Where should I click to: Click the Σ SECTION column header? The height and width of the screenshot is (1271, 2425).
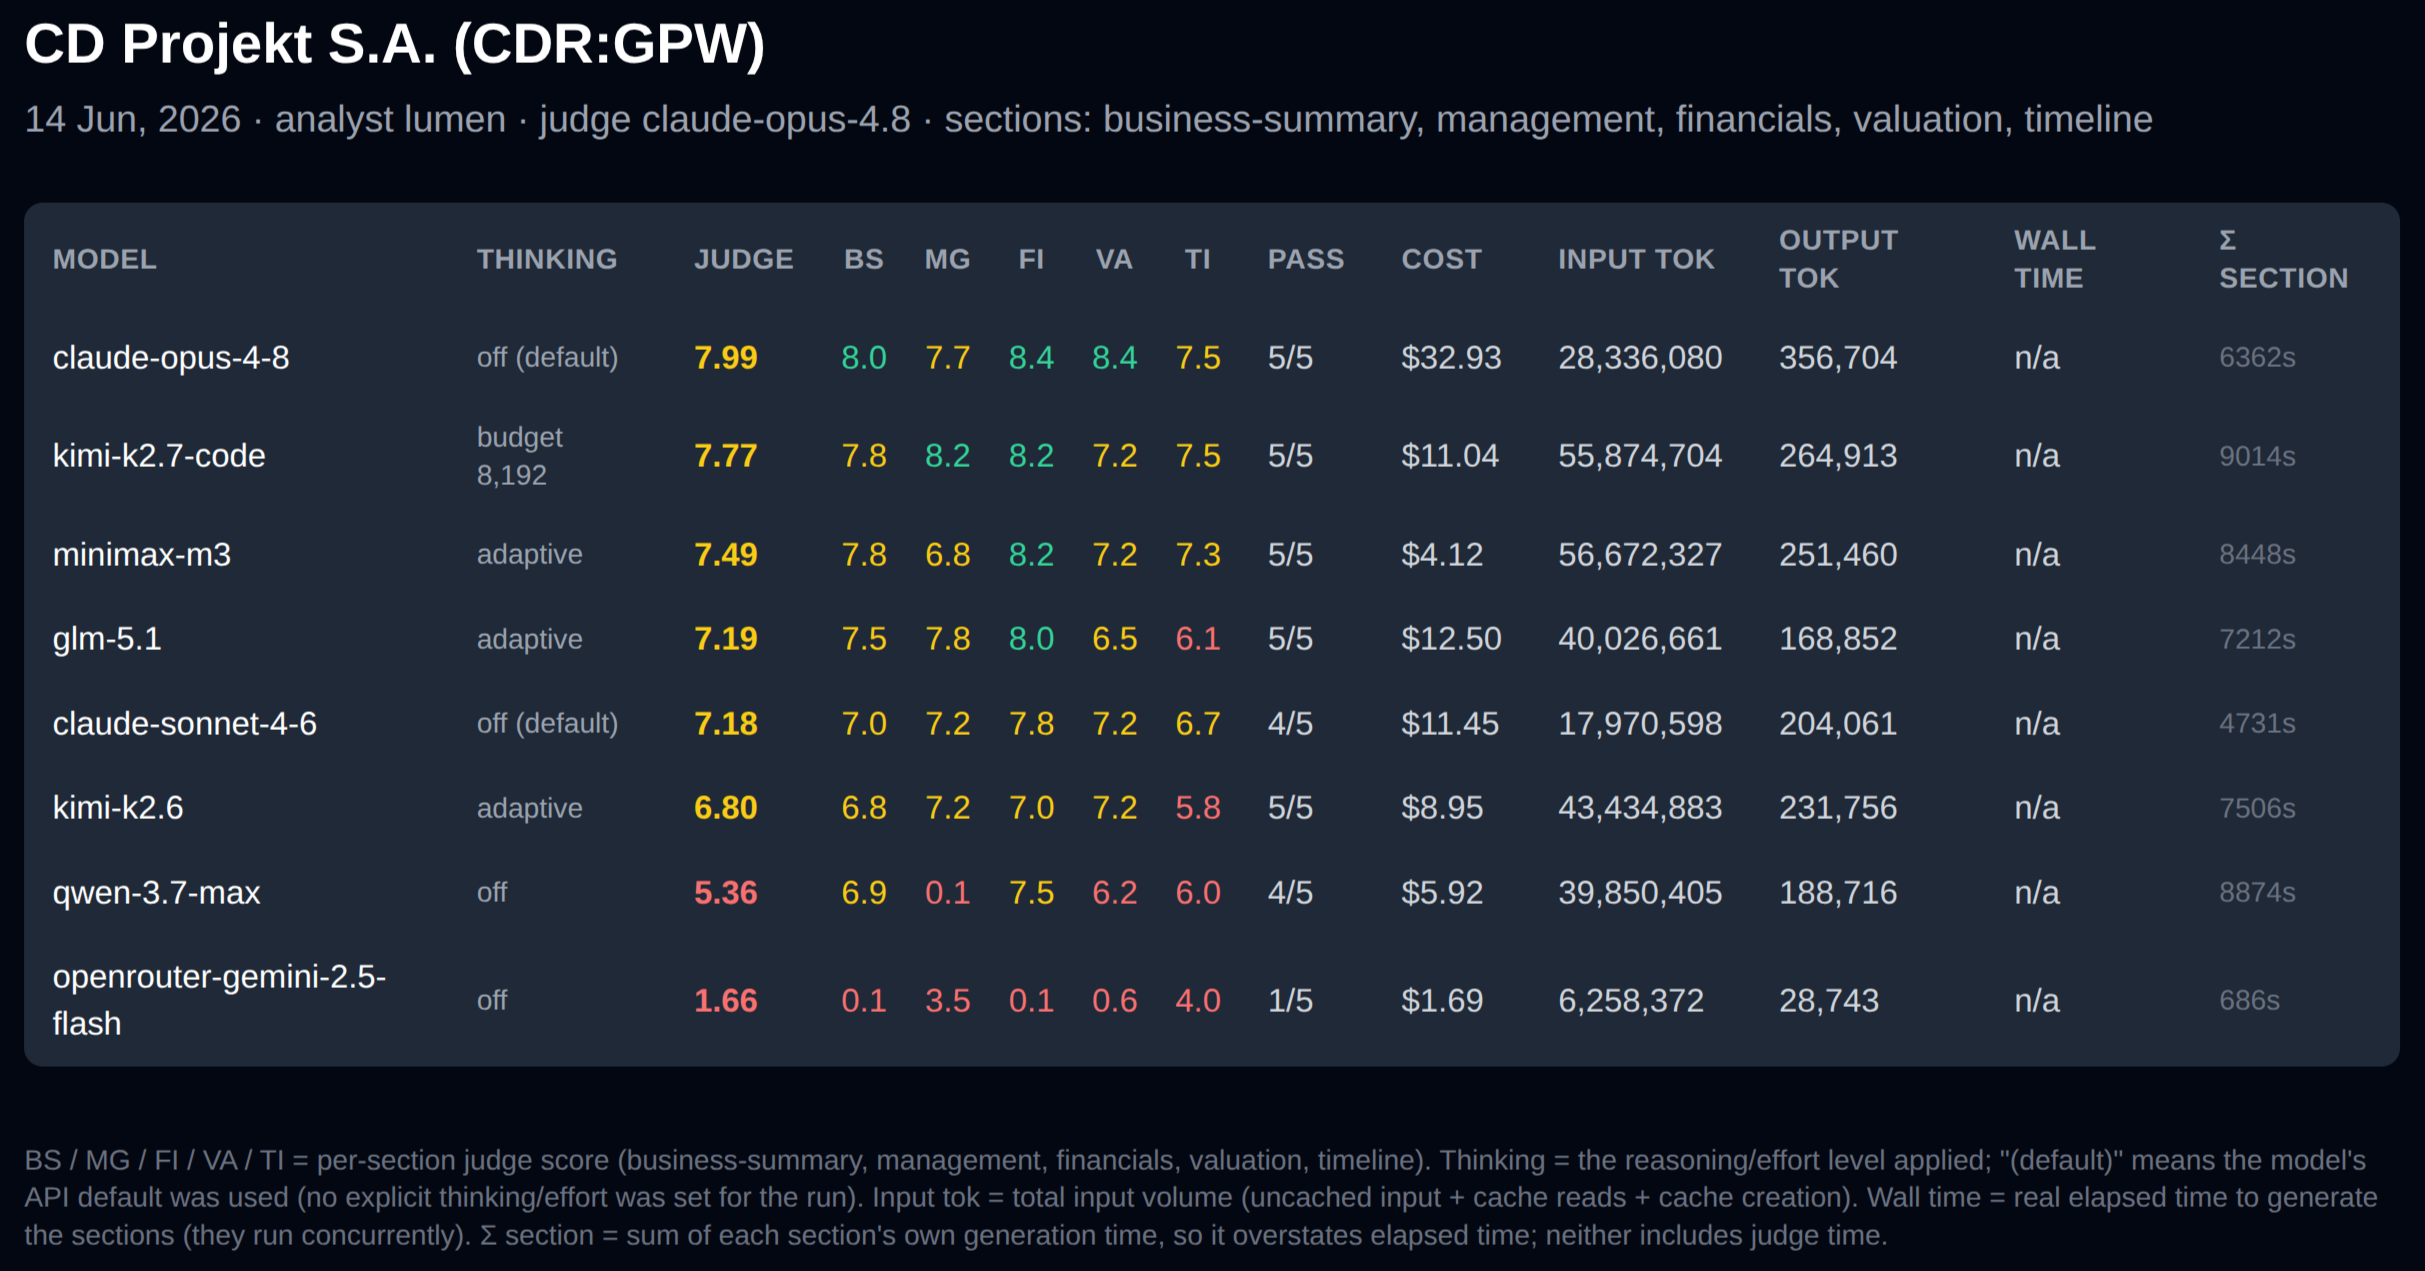pos(2283,259)
